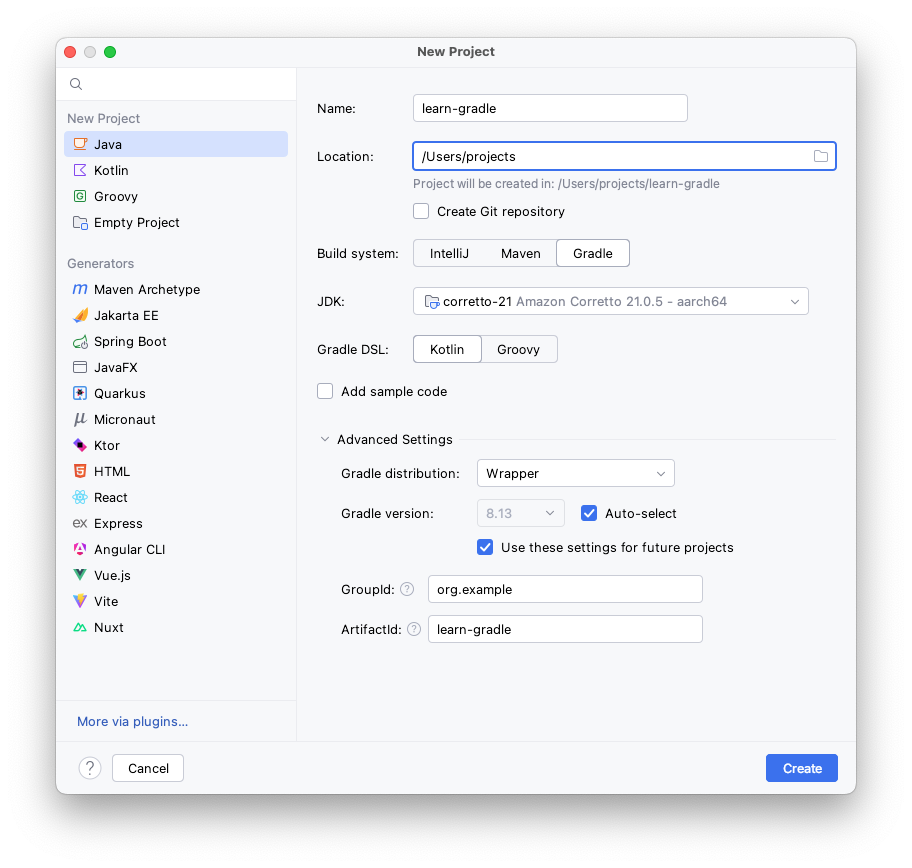Select JavaFX generator label

click(116, 367)
